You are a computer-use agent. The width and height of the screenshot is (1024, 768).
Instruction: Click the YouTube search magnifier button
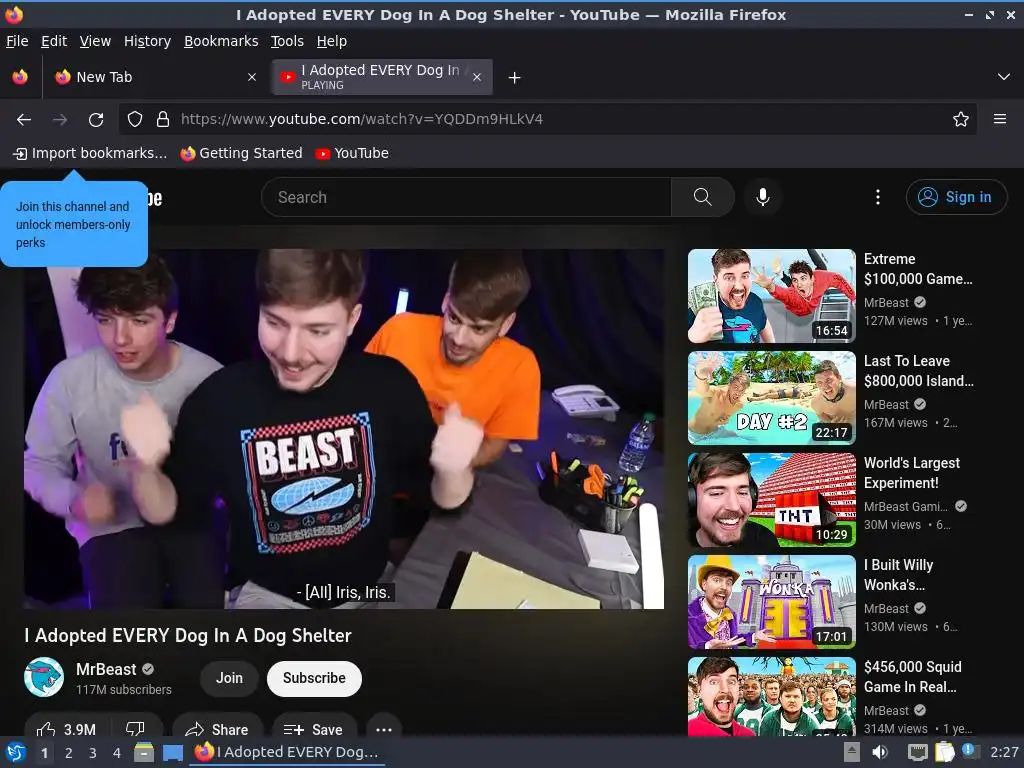(703, 197)
